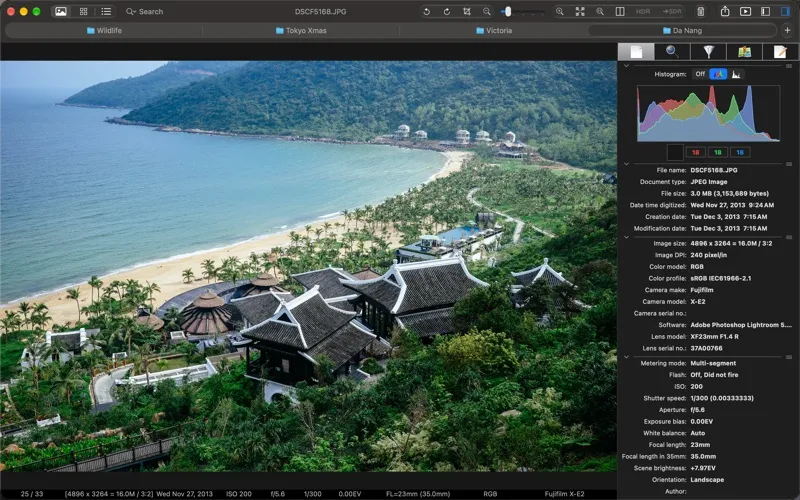Click status bar ISO 200 entry

239,494
